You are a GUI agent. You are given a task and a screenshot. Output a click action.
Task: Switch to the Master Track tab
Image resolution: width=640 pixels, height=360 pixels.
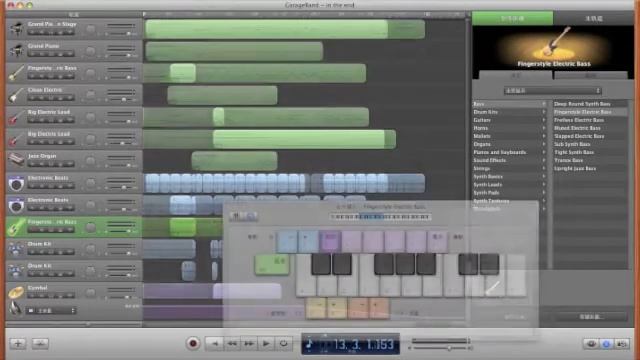pos(593,18)
